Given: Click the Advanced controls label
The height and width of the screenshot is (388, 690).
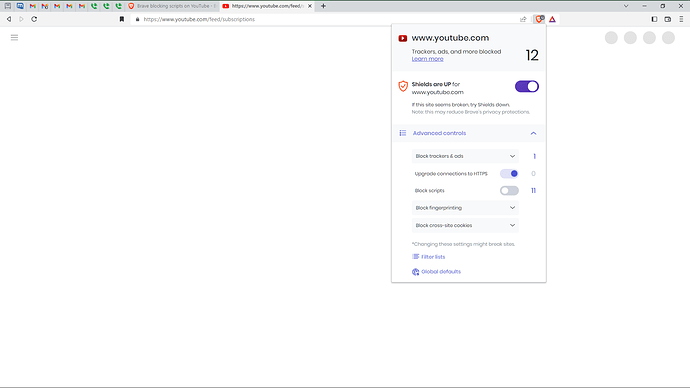Looking at the screenshot, I should pos(439,133).
